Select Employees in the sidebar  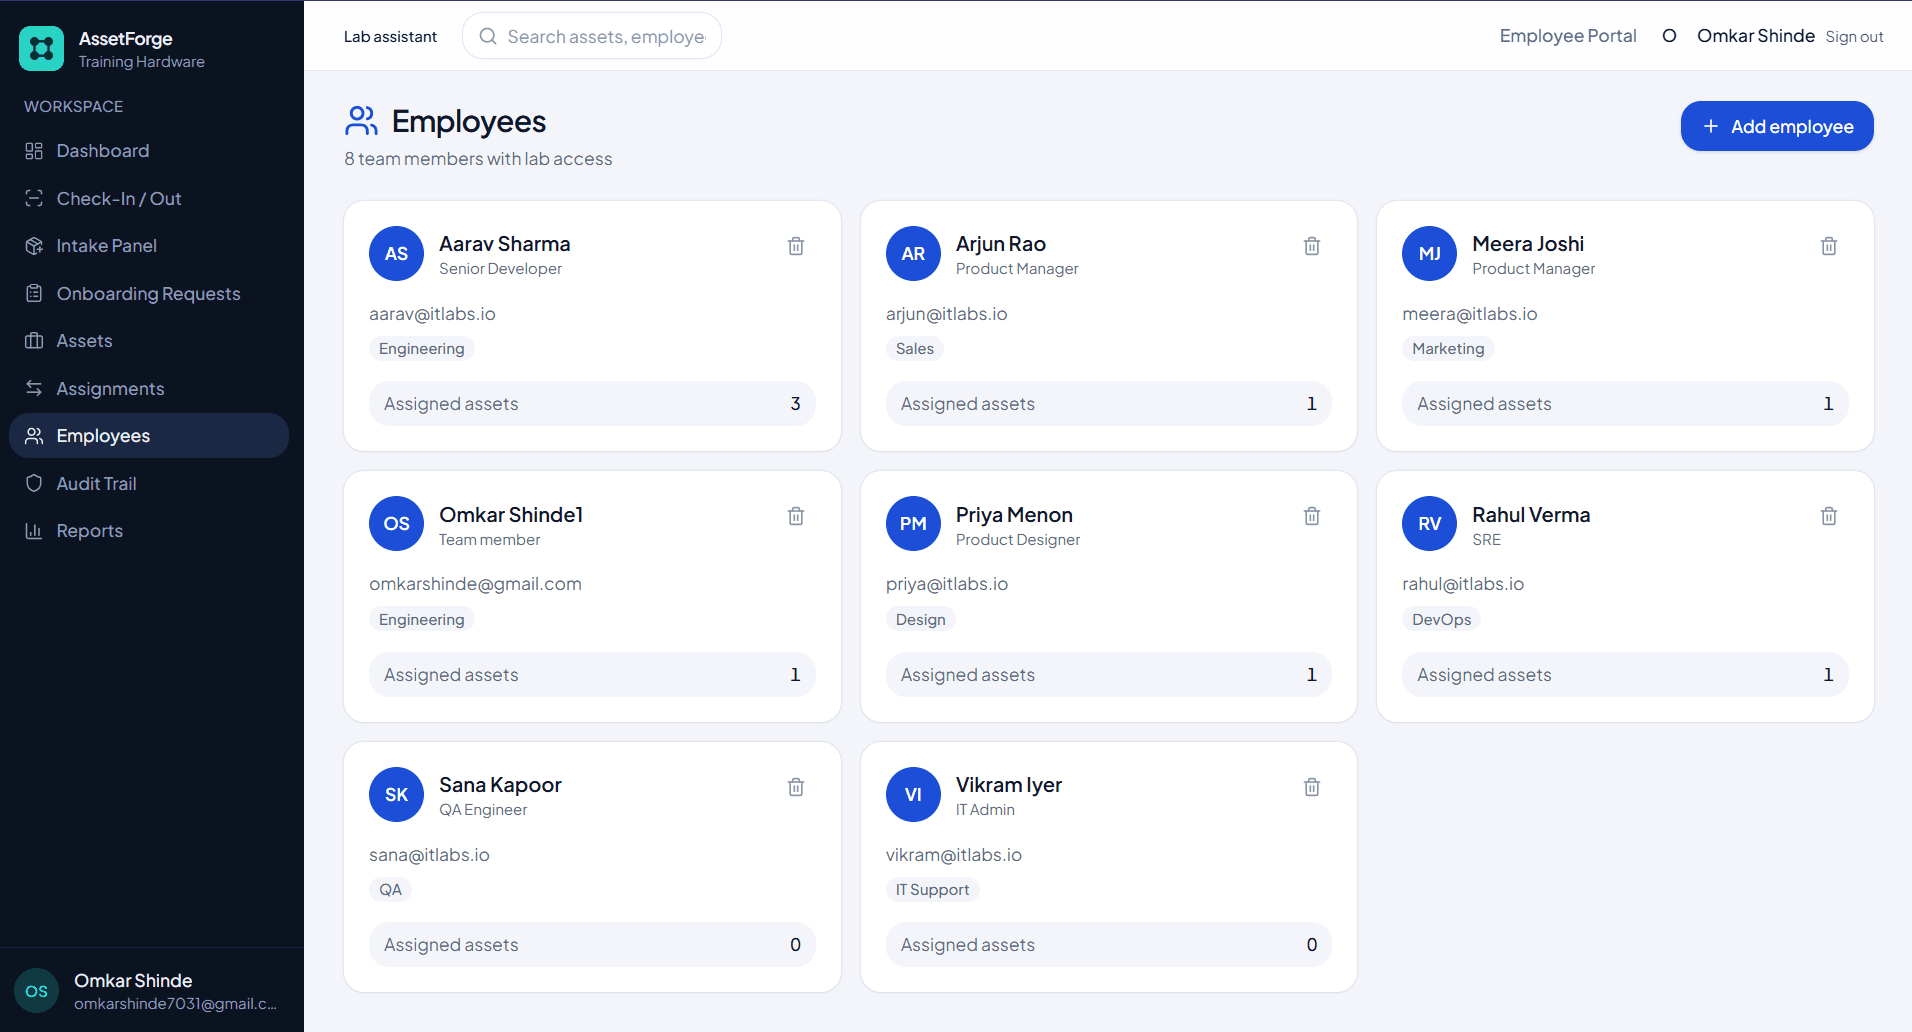coord(149,436)
